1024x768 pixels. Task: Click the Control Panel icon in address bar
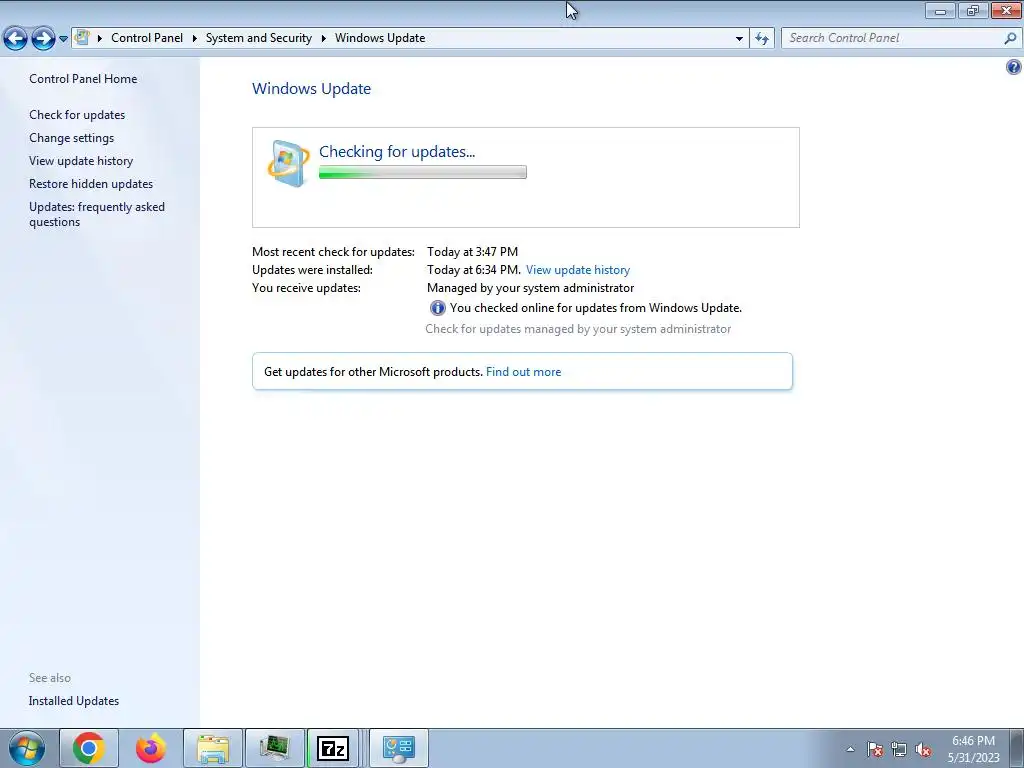(82, 38)
